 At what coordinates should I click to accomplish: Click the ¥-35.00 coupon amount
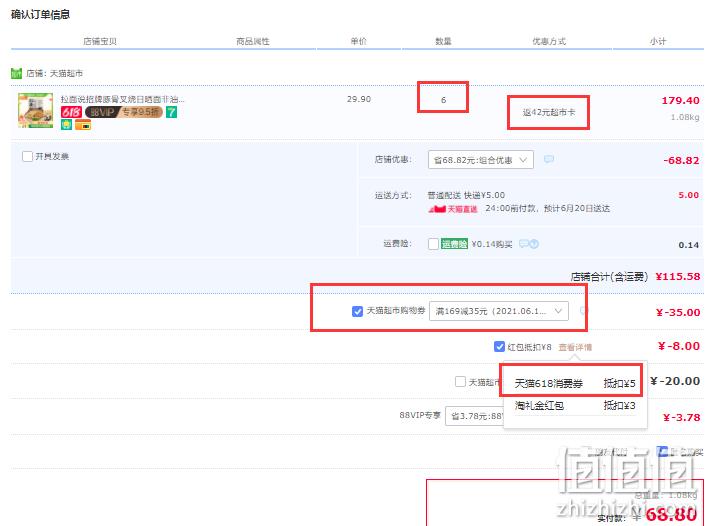[678, 313]
